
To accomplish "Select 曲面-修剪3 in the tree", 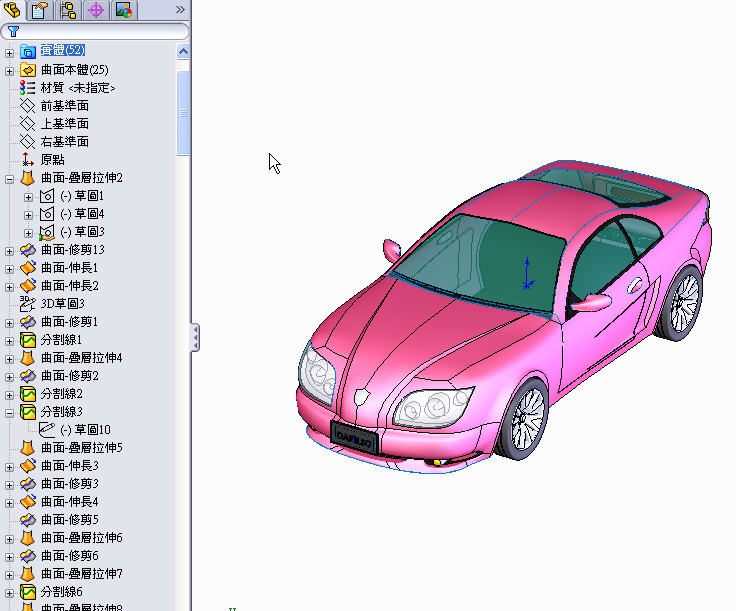I will (x=69, y=484).
